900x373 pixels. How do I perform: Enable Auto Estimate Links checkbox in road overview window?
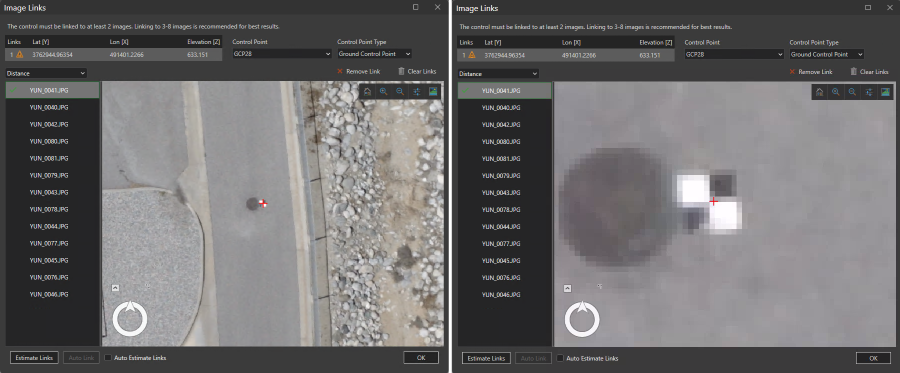(x=108, y=358)
